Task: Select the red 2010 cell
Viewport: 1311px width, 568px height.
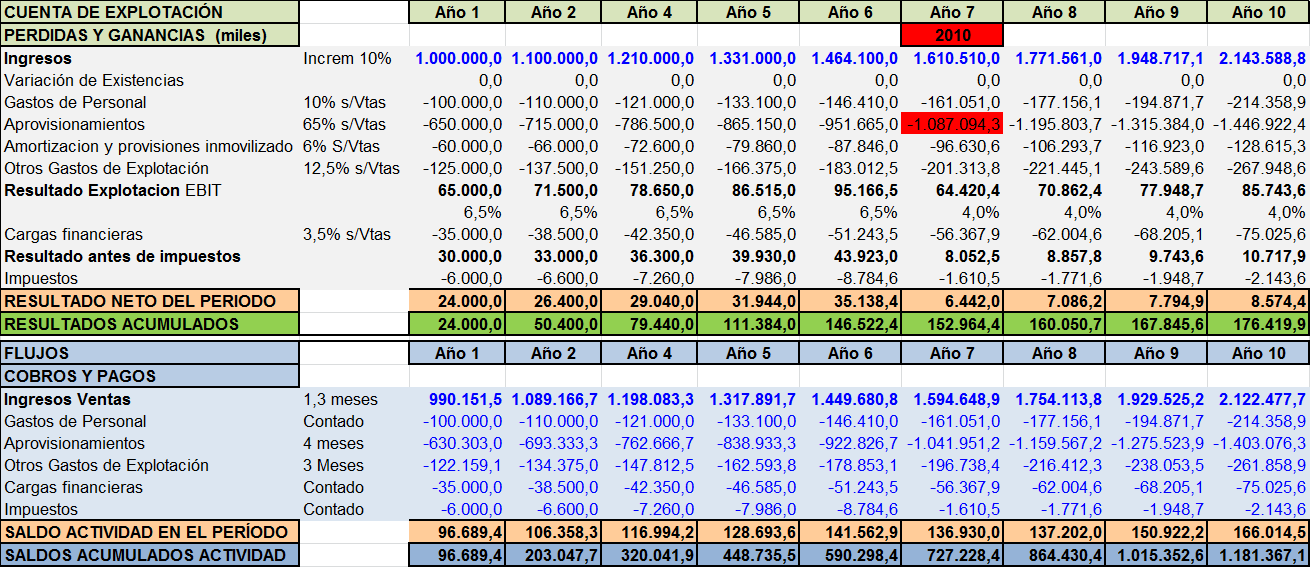Action: tap(951, 35)
